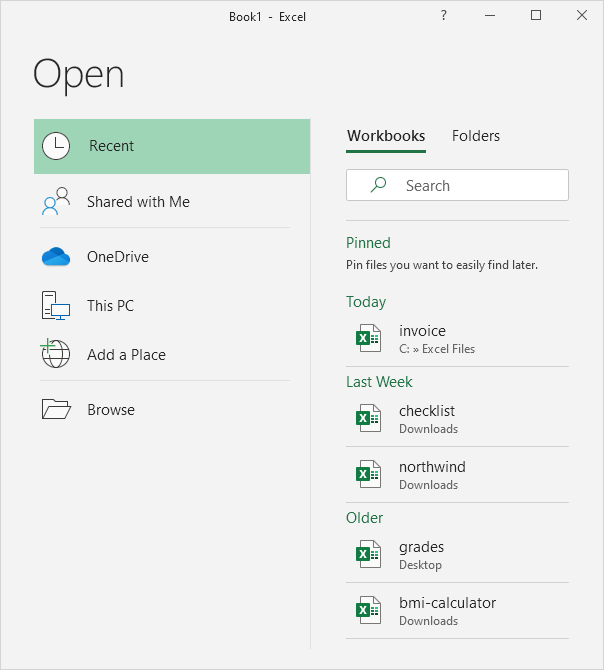
Task: Select the OneDrive label in the sidebar
Action: pyautogui.click(x=118, y=257)
